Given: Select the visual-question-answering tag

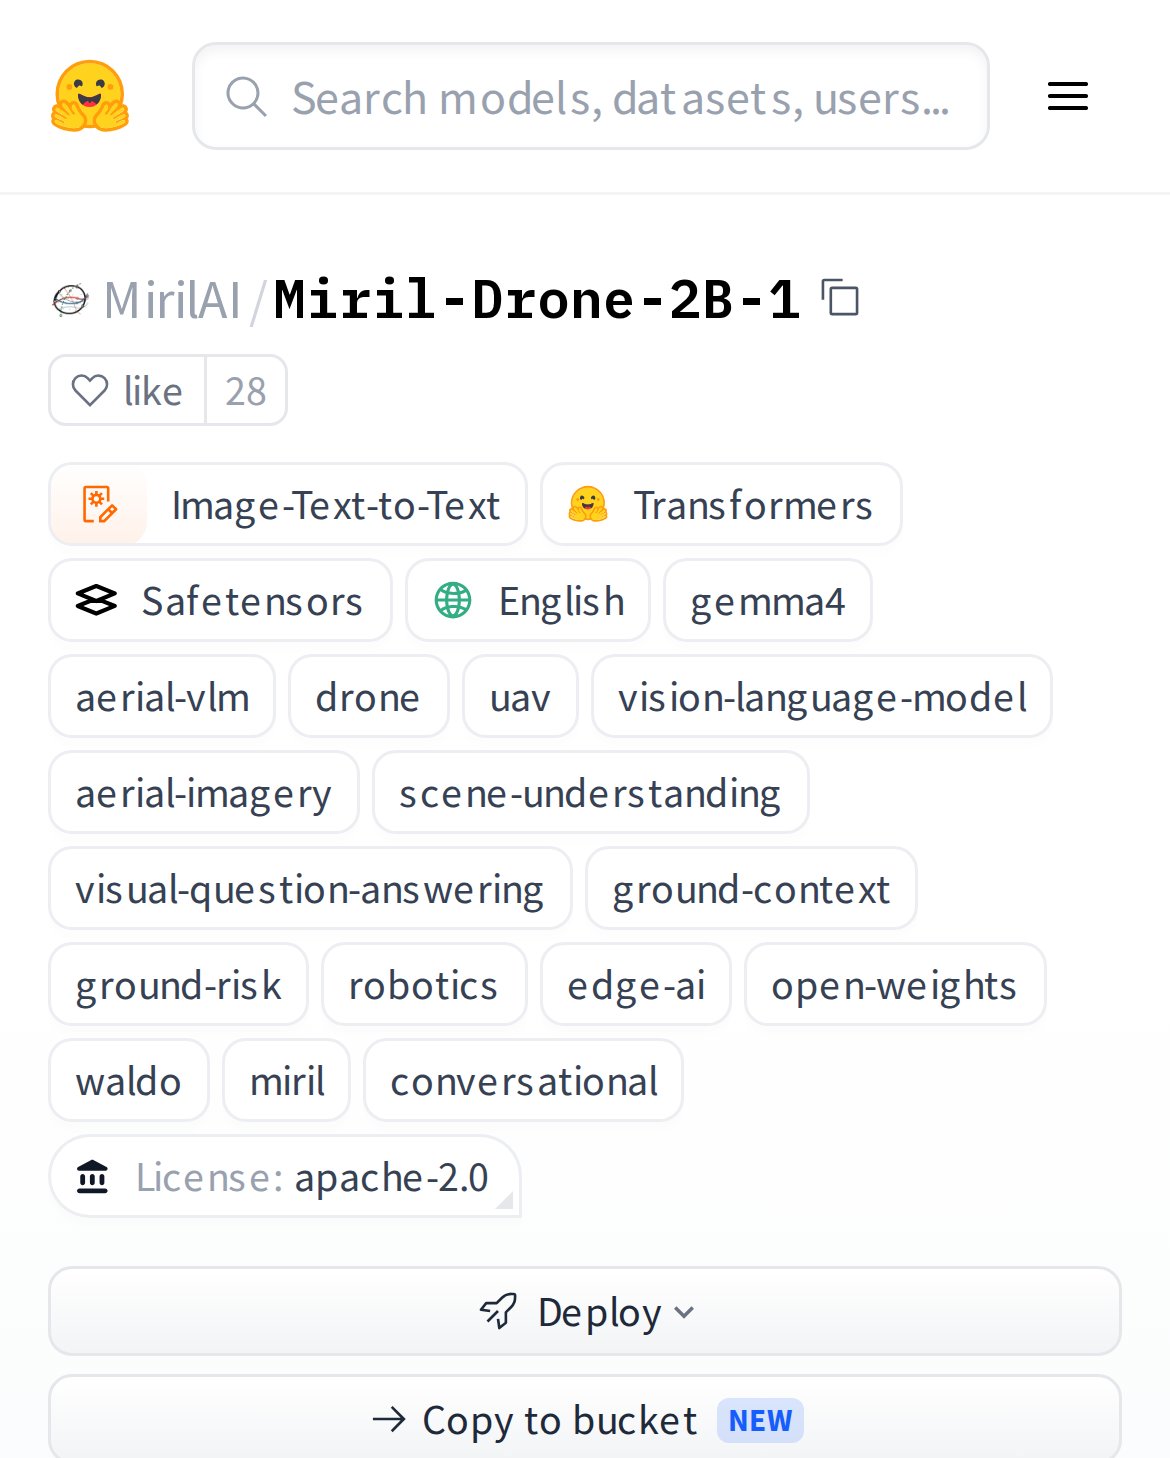Looking at the screenshot, I should click(x=310, y=888).
